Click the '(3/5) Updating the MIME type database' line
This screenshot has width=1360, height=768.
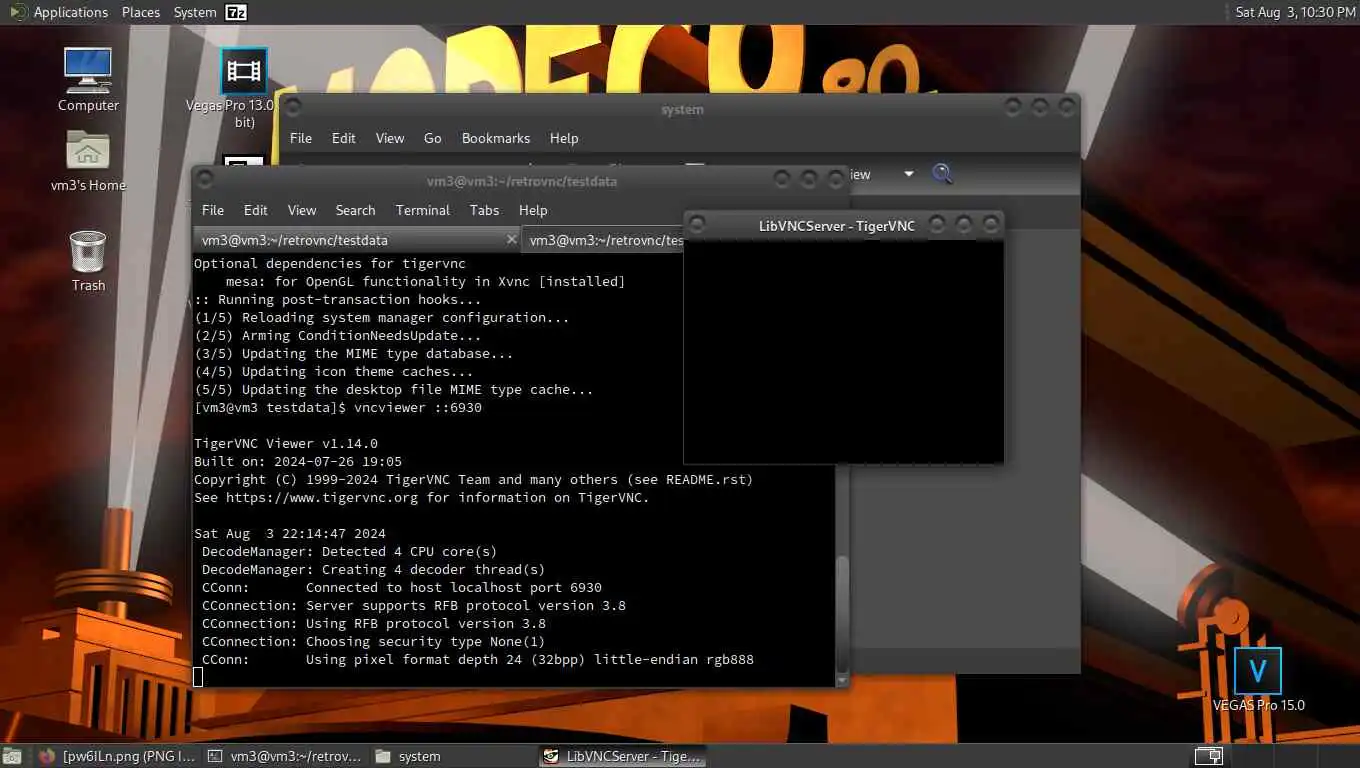click(354, 354)
